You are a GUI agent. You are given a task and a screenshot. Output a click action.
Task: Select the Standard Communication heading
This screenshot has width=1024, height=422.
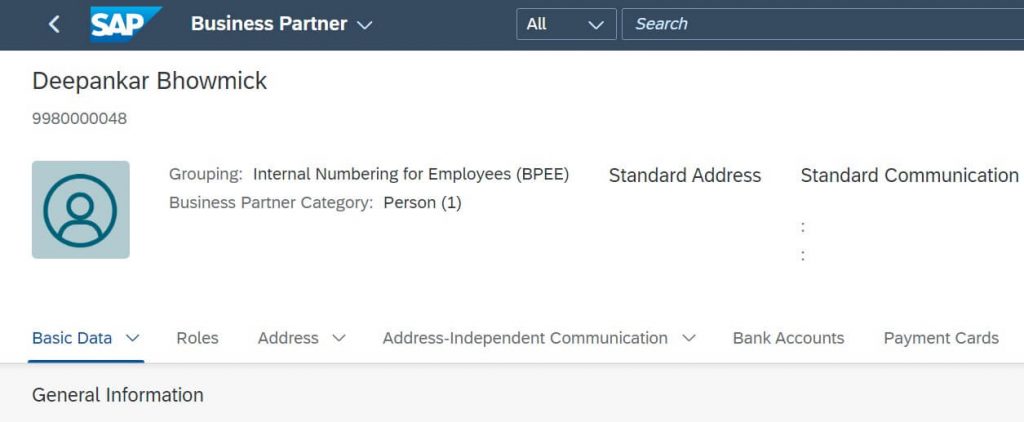point(910,175)
